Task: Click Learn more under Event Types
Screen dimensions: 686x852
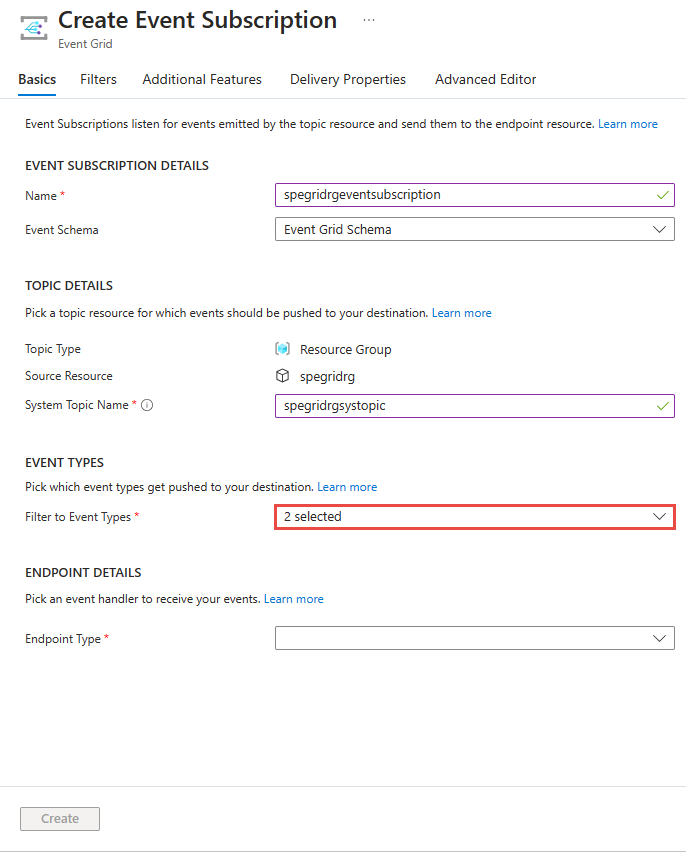Action: click(347, 486)
